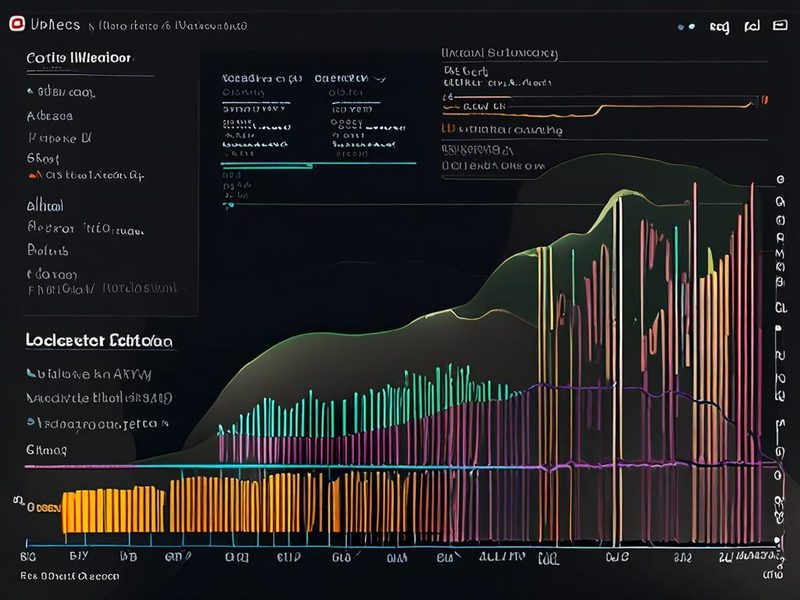The image size is (800, 600).
Task: Click the teal icon beside the "AKYW" item
Action: point(31,373)
